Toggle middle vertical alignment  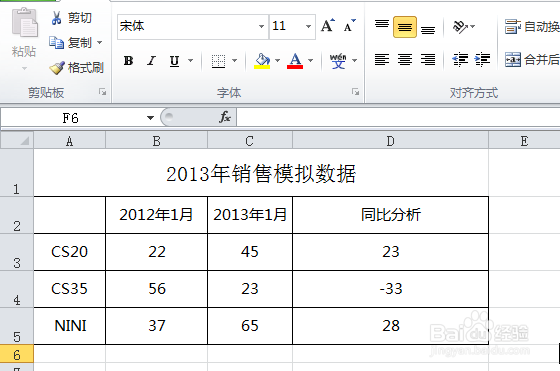point(405,27)
